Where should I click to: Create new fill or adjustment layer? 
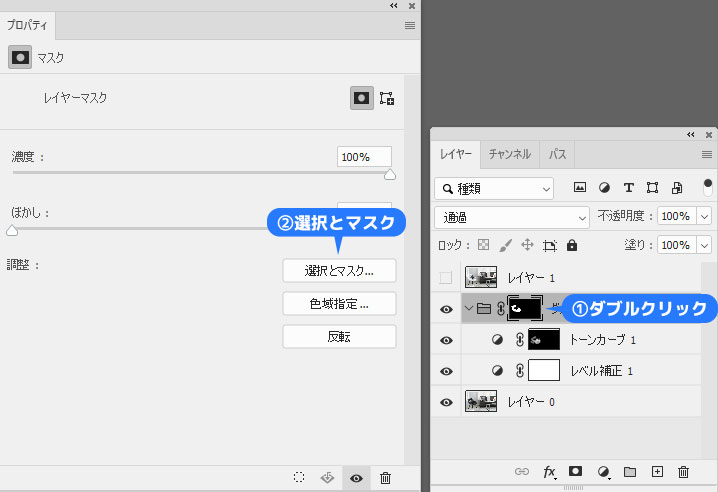pyautogui.click(x=604, y=472)
